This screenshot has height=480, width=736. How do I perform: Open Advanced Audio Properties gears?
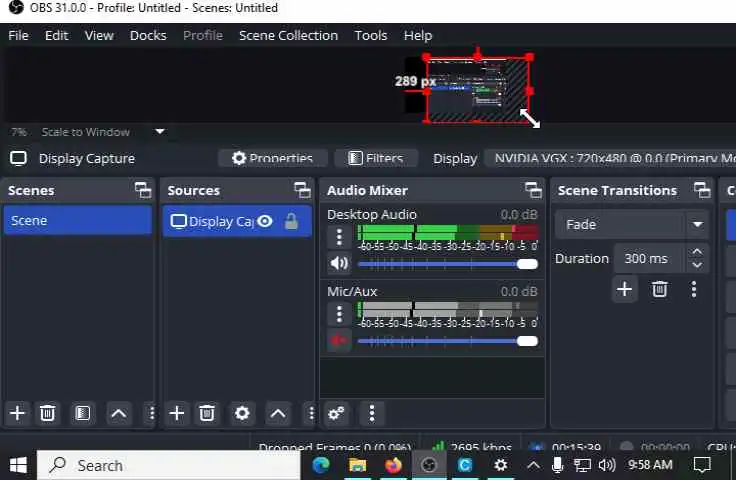(x=337, y=413)
